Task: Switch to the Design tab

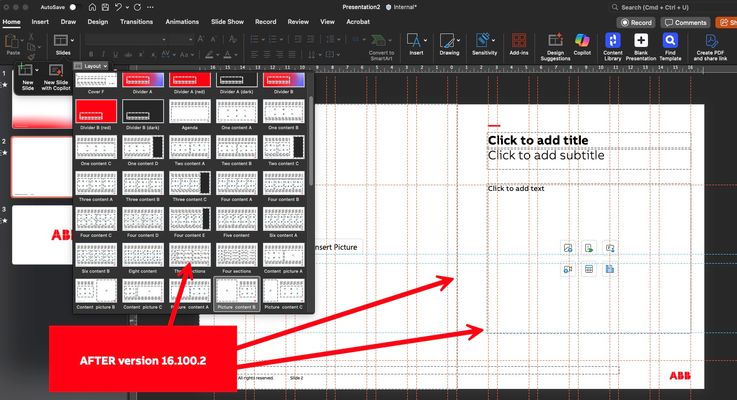Action: [x=97, y=22]
